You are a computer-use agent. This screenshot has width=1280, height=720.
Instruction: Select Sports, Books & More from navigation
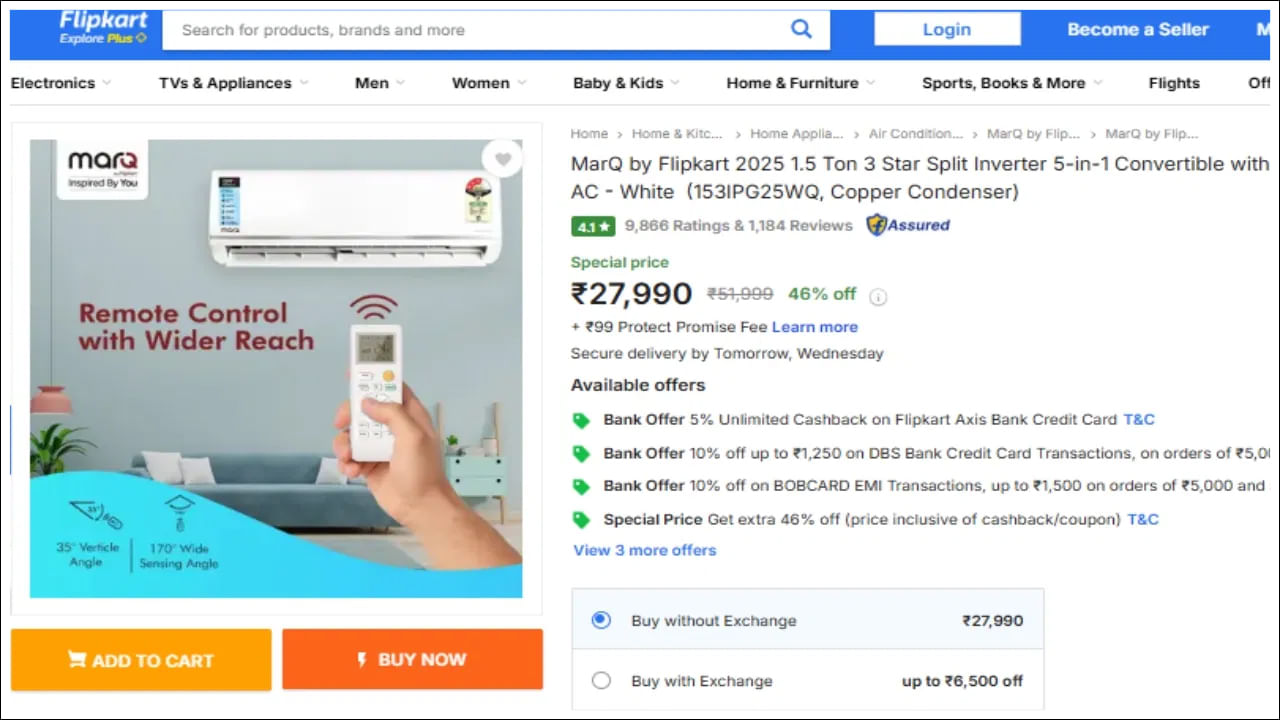point(1003,83)
